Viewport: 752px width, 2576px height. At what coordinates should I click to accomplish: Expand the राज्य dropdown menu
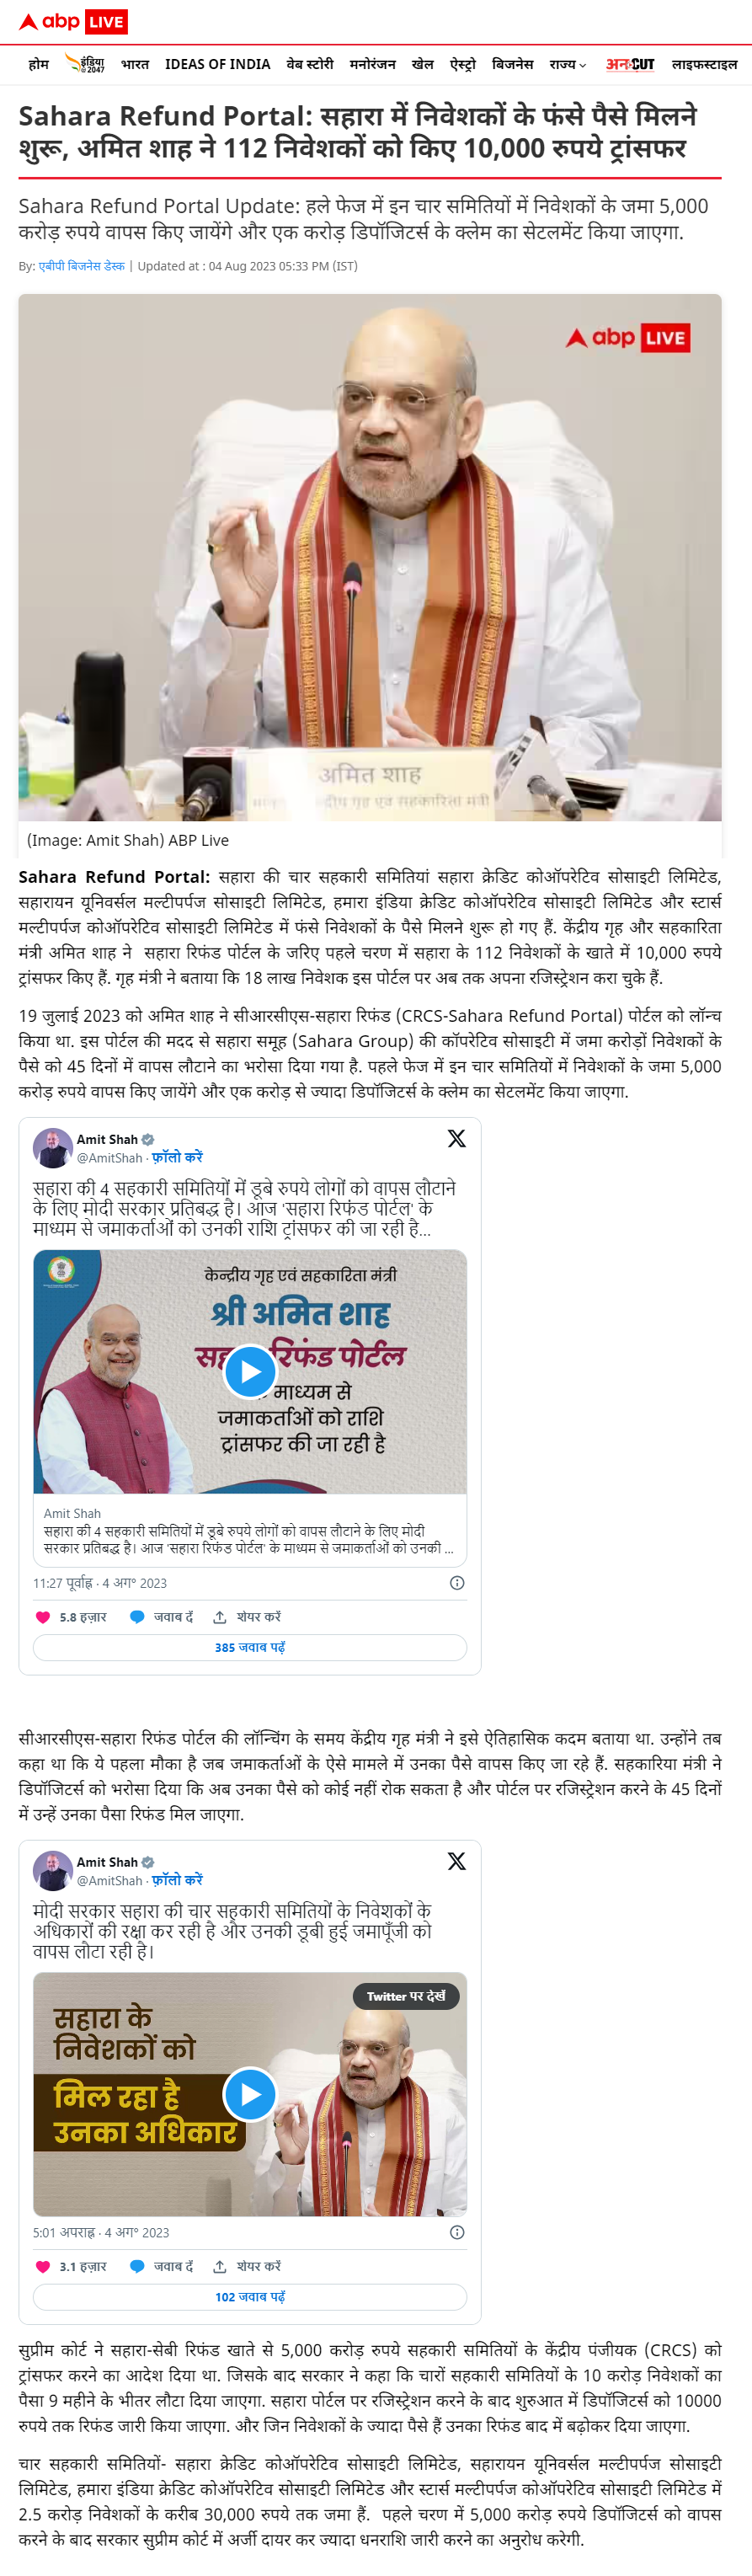[x=567, y=64]
